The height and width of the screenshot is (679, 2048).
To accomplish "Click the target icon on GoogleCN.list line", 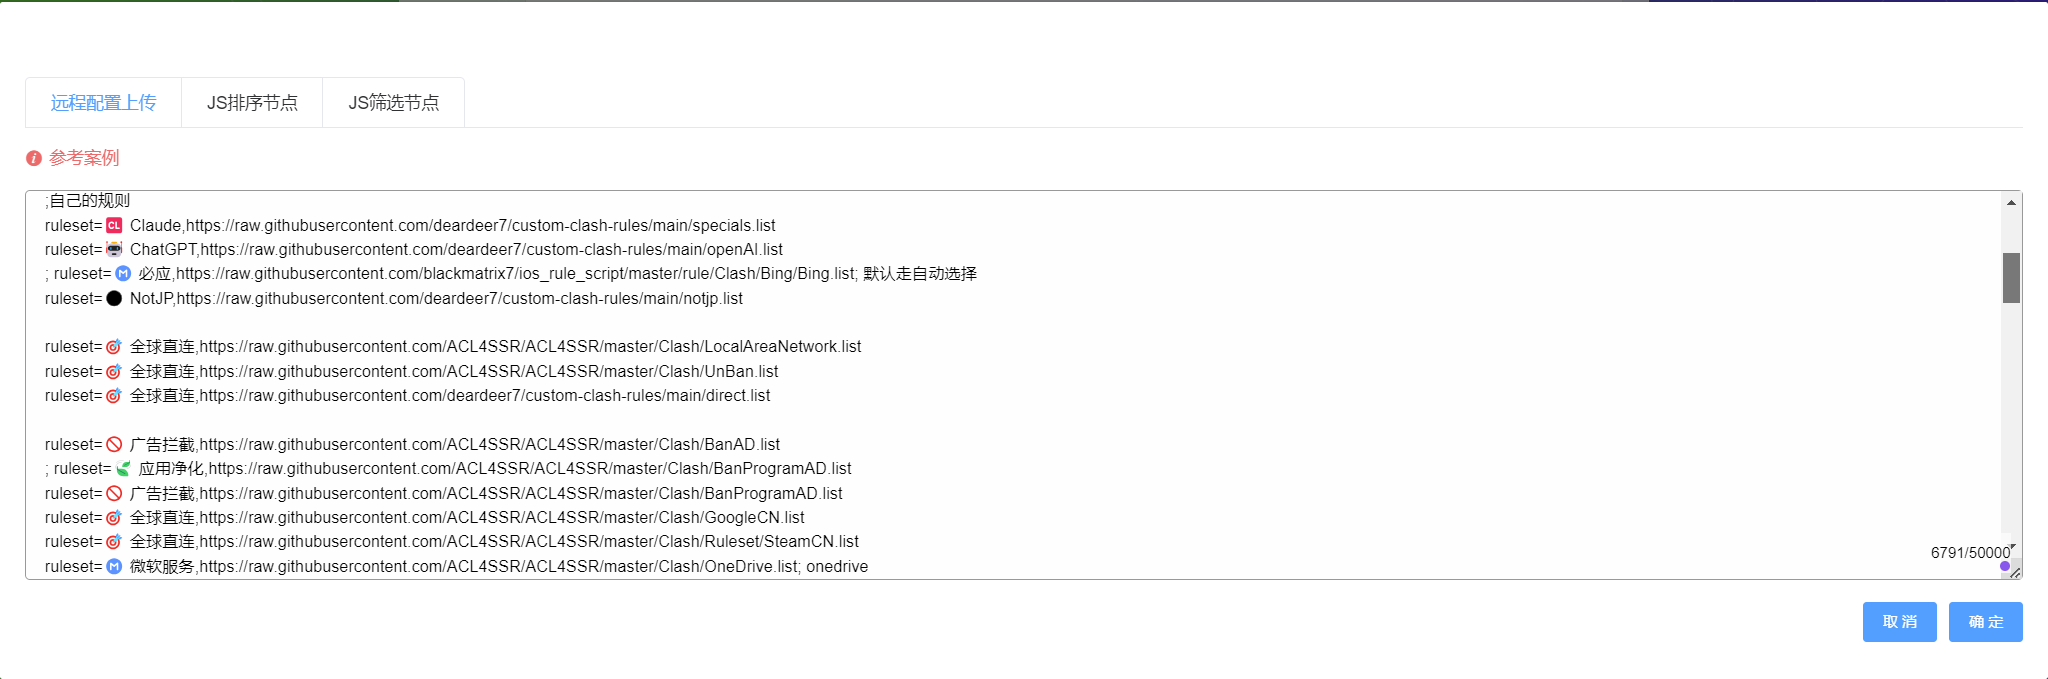I will tap(114, 518).
